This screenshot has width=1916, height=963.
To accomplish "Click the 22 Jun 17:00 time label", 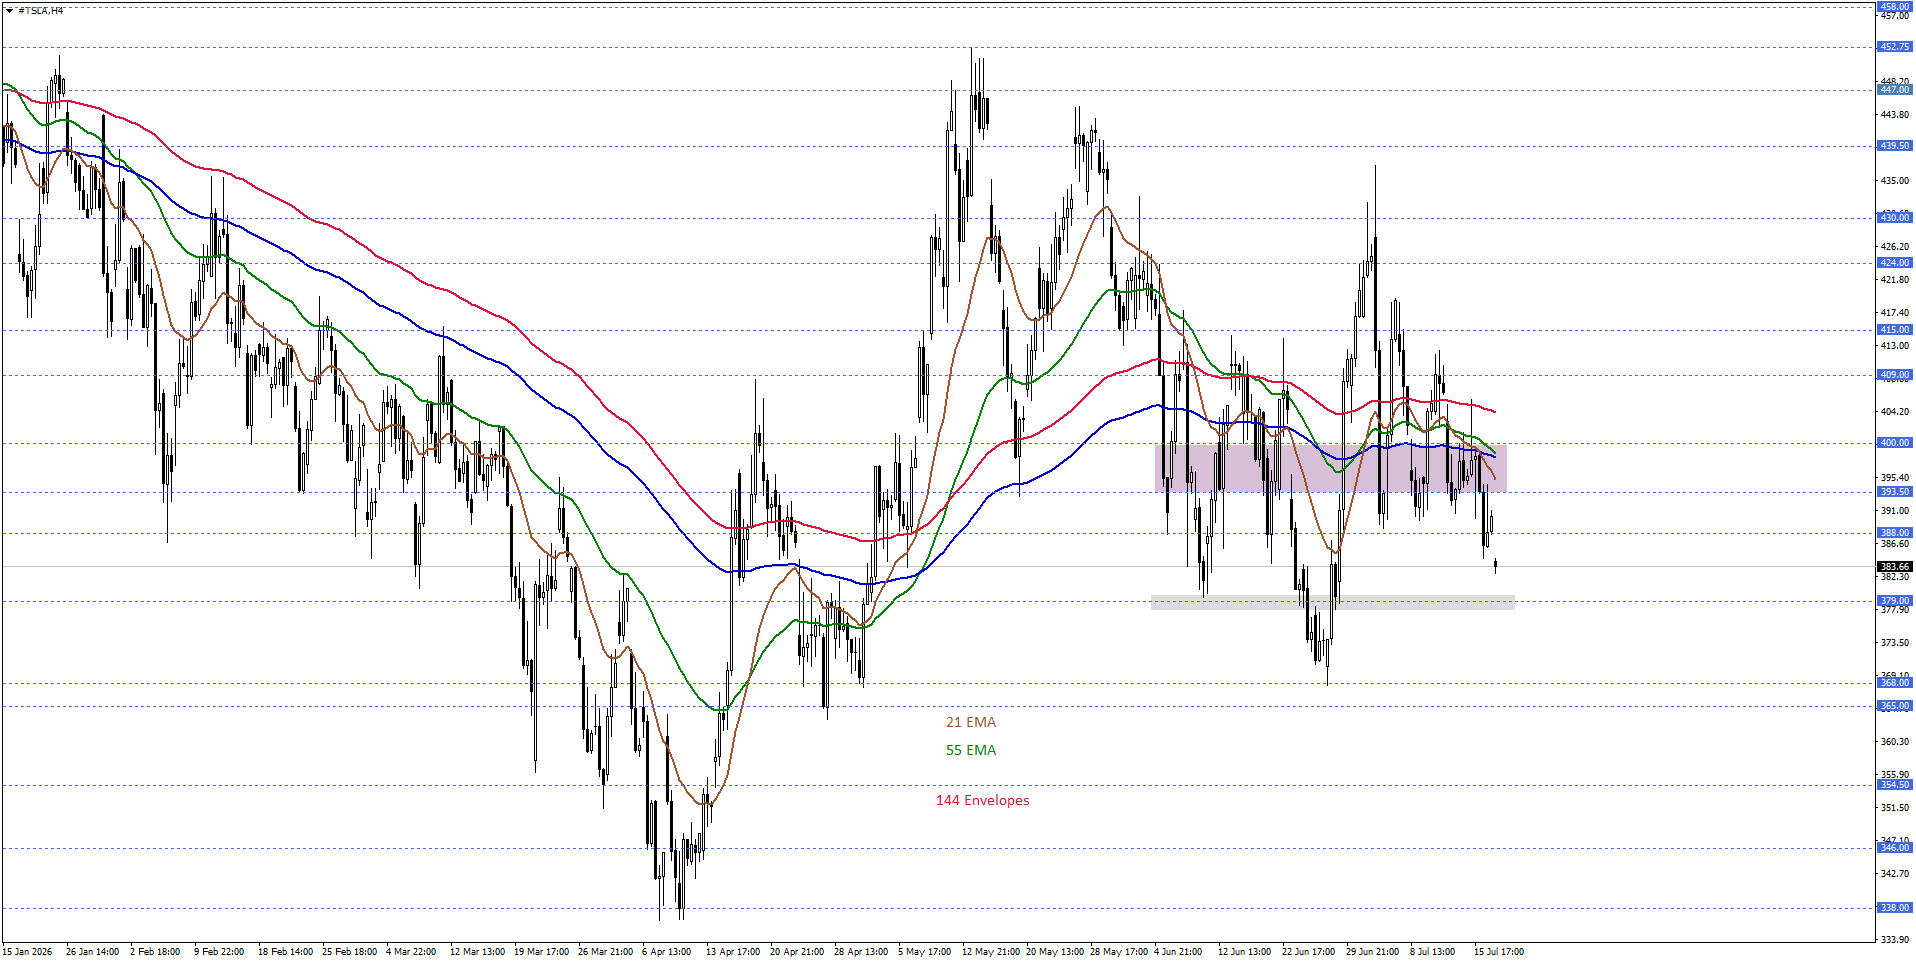I will point(1309,952).
